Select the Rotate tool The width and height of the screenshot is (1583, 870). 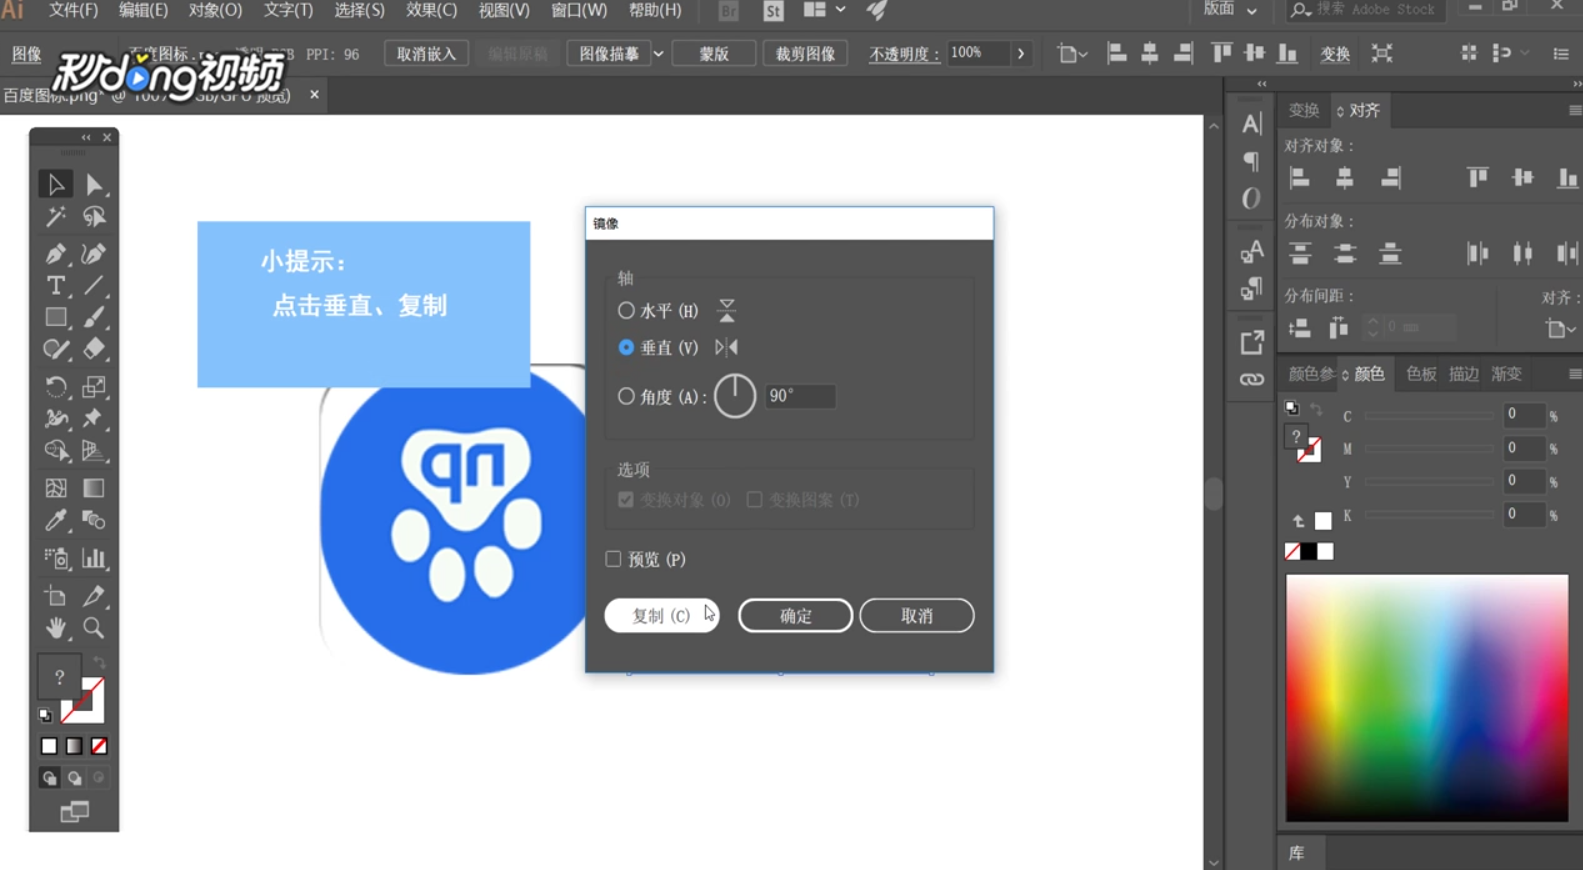[x=56, y=386]
